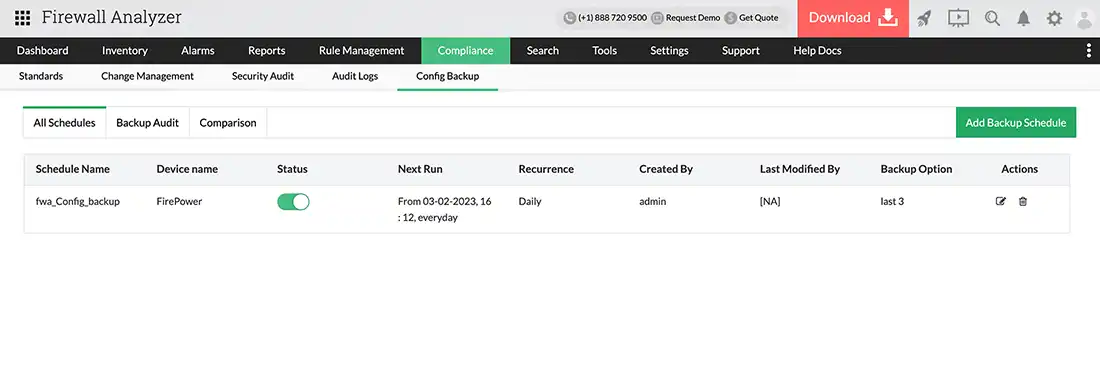Open Help Docs menu

point(817,50)
